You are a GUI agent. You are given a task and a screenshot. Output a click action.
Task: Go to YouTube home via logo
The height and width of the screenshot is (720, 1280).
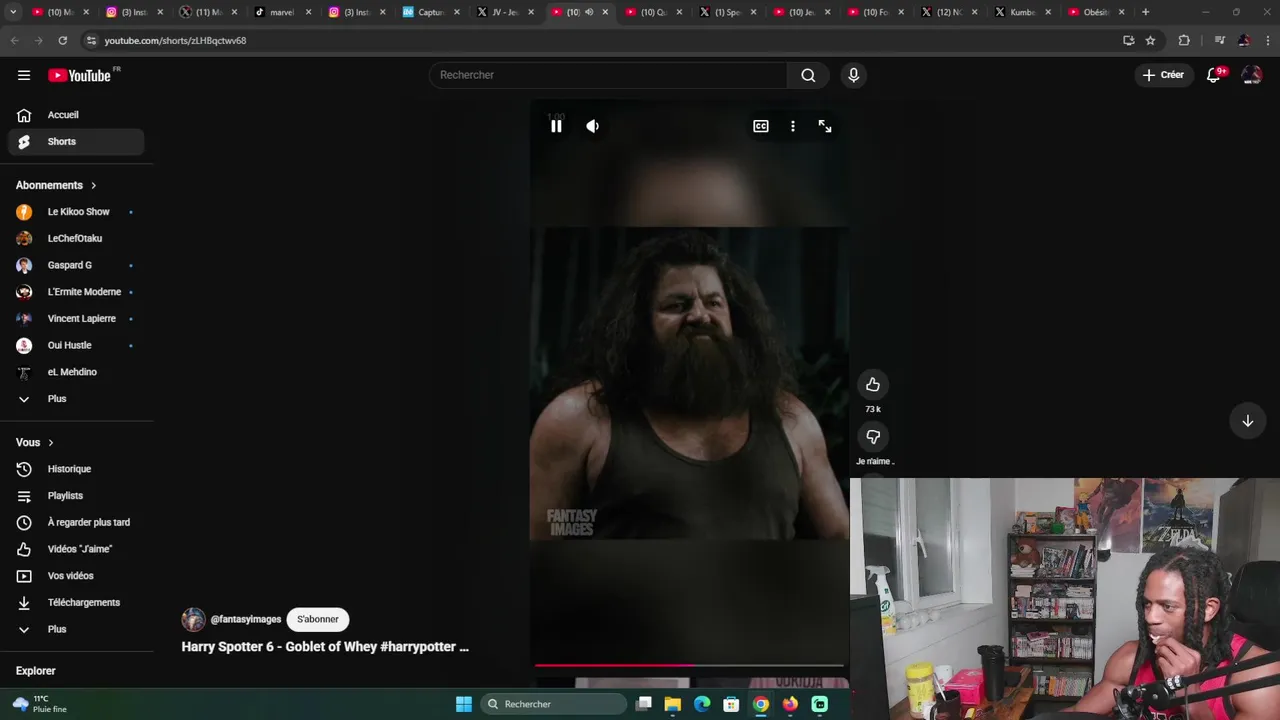pyautogui.click(x=80, y=75)
